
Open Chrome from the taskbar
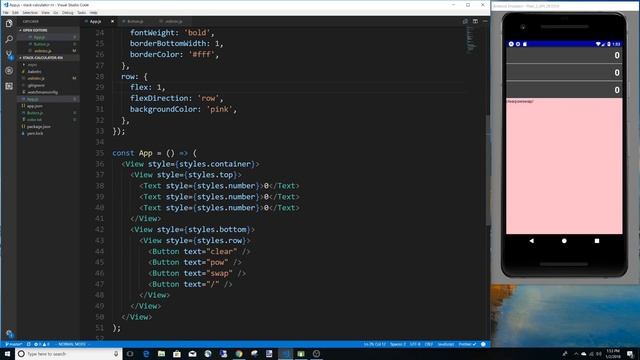click(x=239, y=353)
